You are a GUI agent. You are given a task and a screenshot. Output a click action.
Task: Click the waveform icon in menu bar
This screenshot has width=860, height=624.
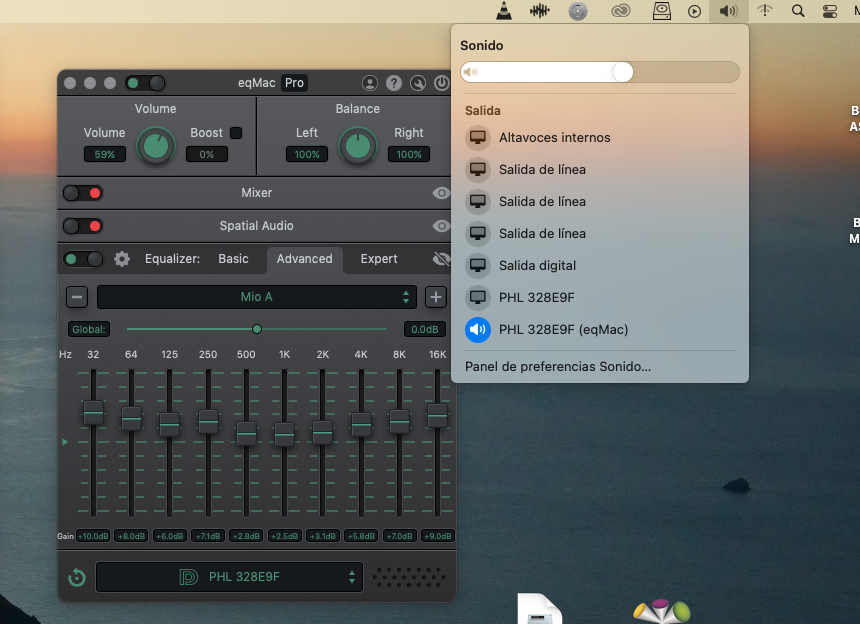pyautogui.click(x=540, y=11)
